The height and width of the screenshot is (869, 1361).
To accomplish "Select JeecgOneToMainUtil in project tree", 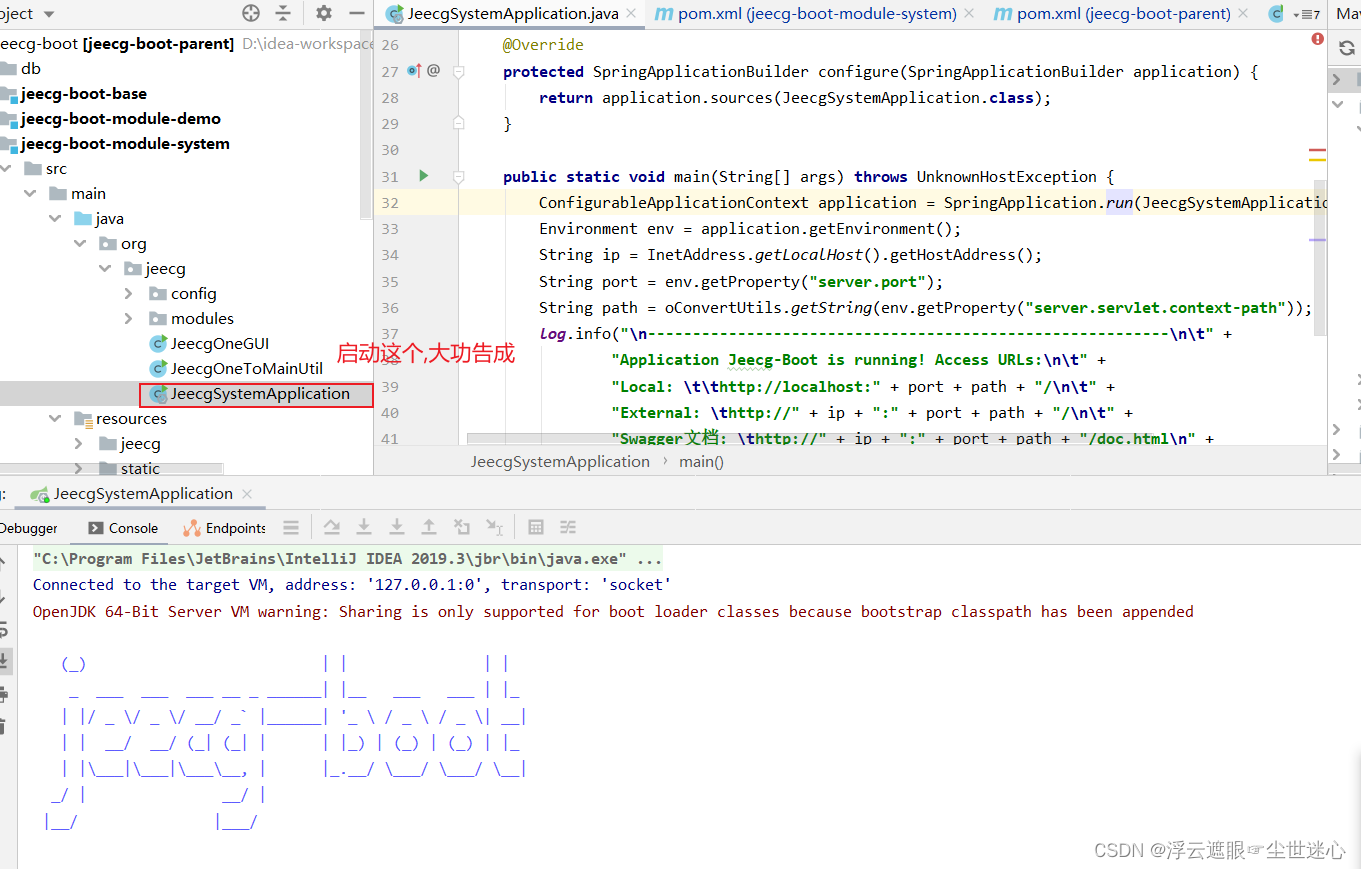I will 236,369.
